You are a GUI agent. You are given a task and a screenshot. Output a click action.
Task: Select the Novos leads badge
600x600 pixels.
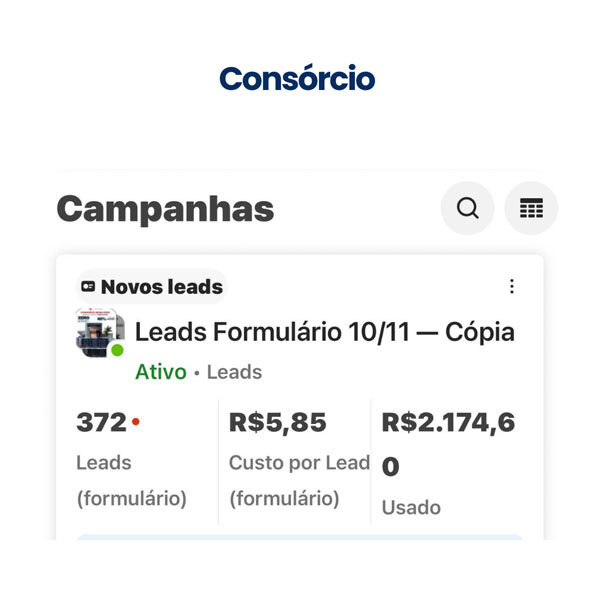[x=152, y=287]
